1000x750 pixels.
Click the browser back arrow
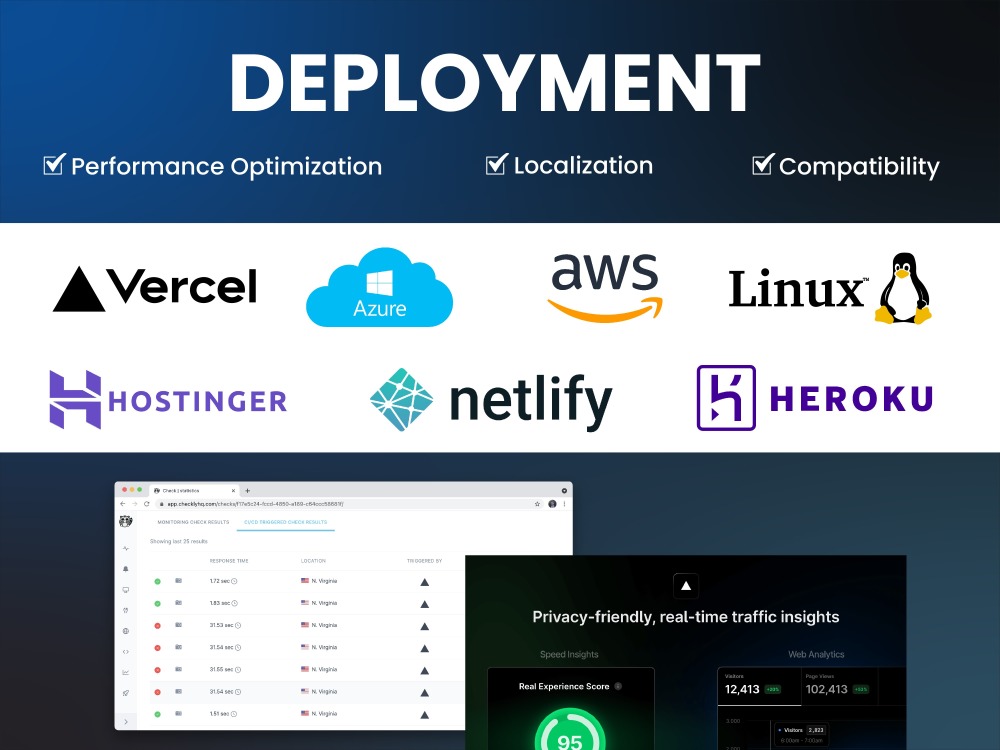pos(123,504)
